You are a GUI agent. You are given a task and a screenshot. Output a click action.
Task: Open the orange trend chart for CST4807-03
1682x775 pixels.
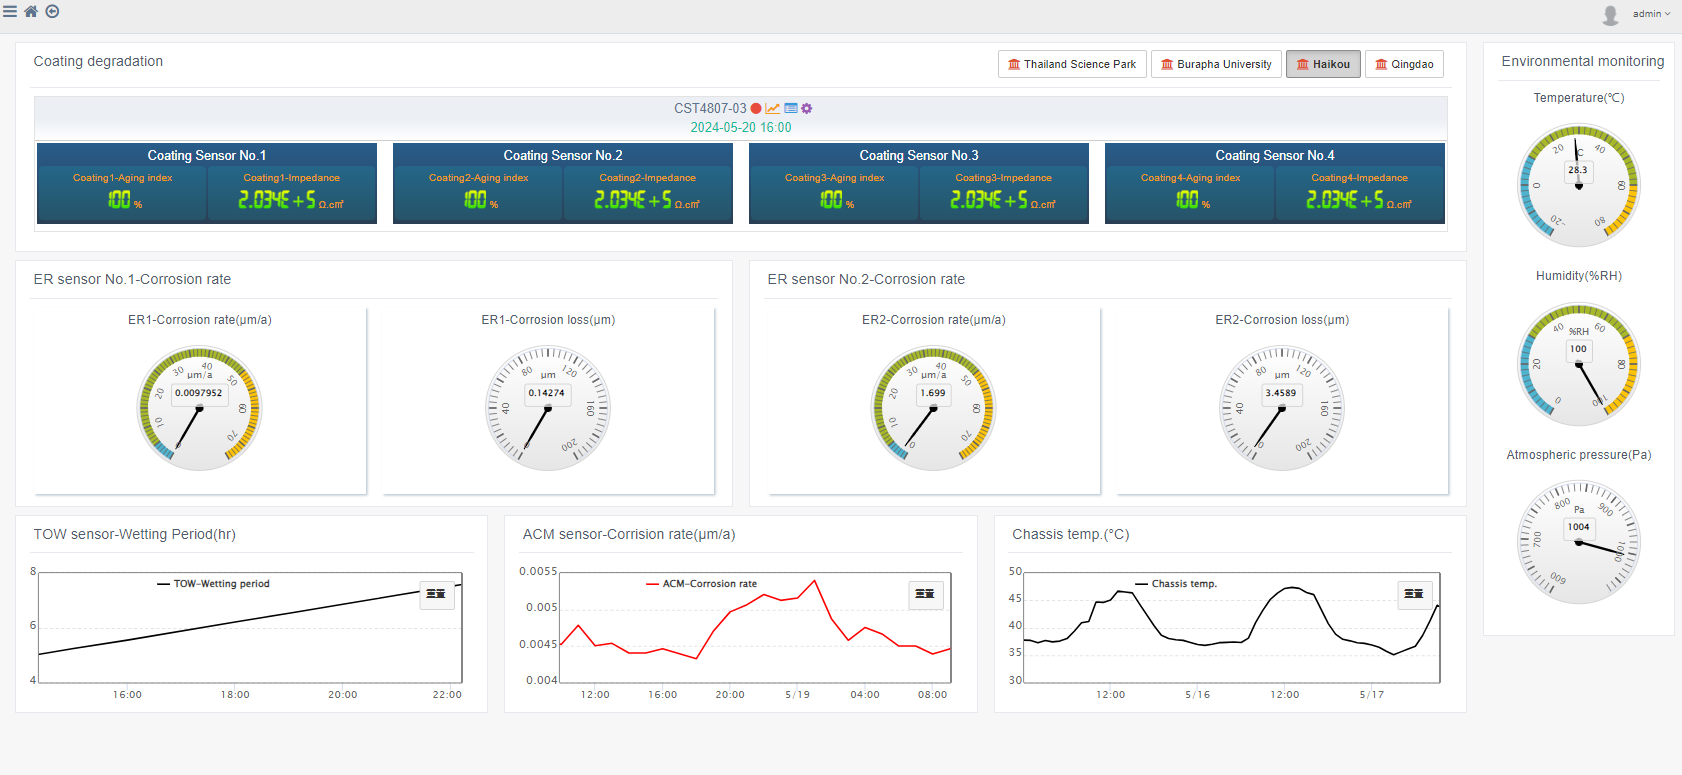pyautogui.click(x=773, y=108)
